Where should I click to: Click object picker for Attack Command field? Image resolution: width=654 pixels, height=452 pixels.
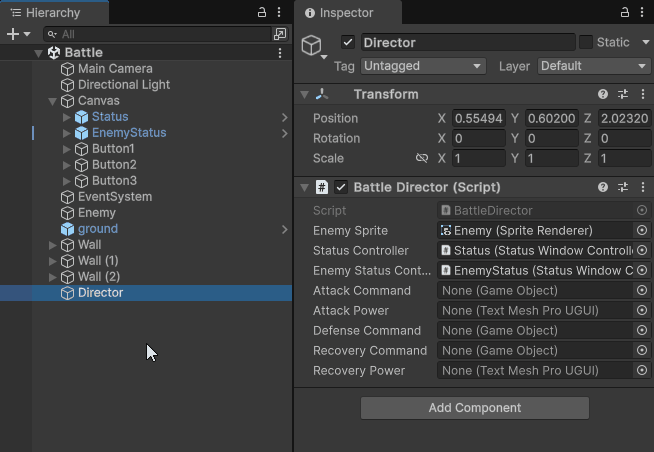tap(641, 290)
